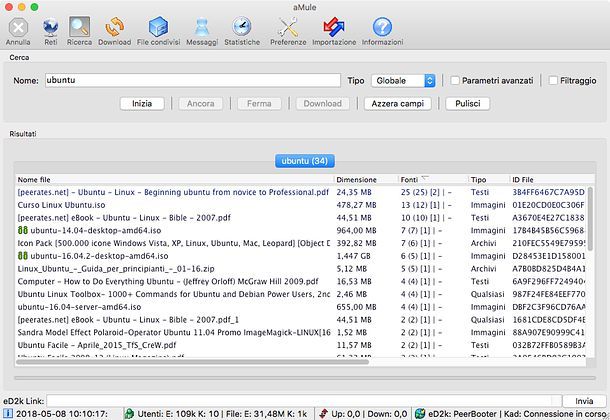This screenshot has height=420, width=610.
Task: Click the Pulisci button
Action: click(x=467, y=103)
